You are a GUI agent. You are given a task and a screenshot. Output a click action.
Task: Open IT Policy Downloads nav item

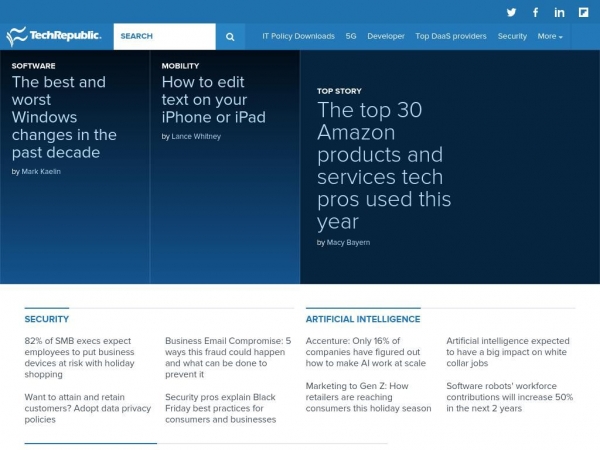(298, 36)
